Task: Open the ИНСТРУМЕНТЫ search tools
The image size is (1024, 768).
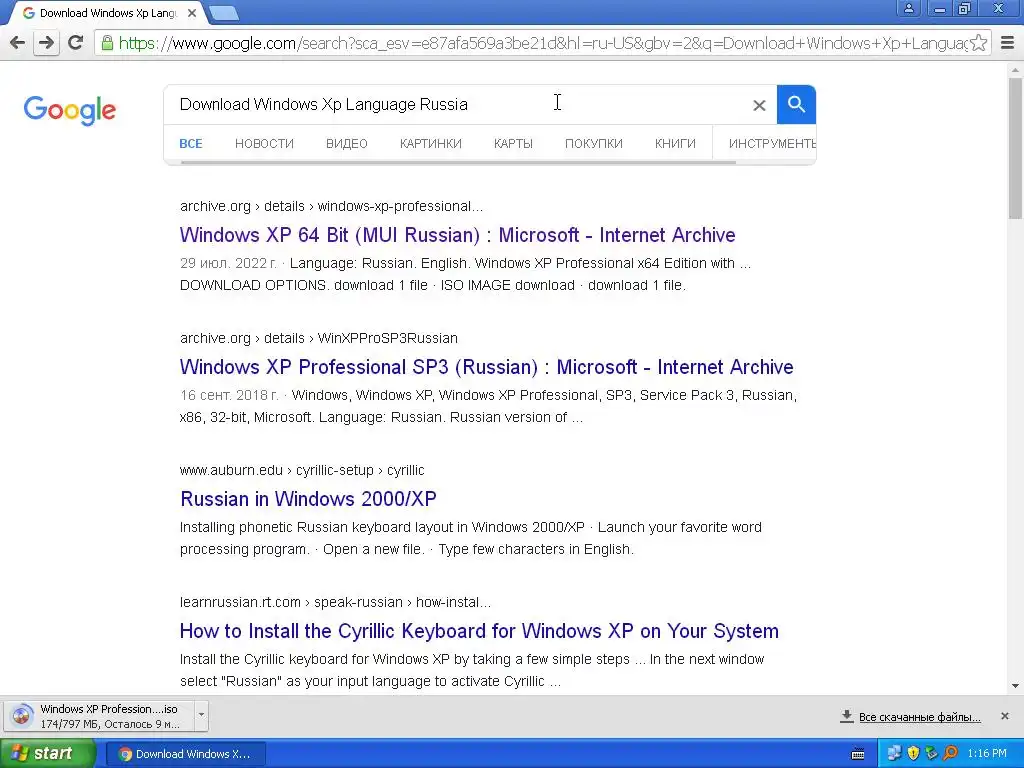Action: pos(772,144)
